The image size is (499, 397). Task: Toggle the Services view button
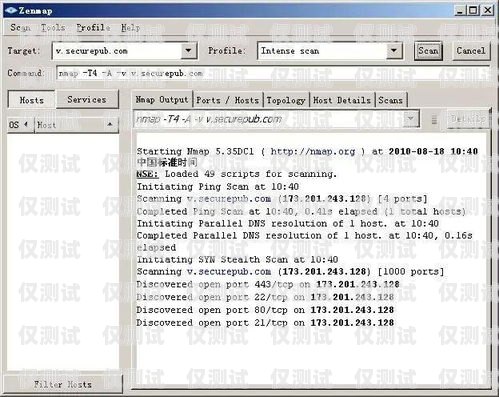87,99
